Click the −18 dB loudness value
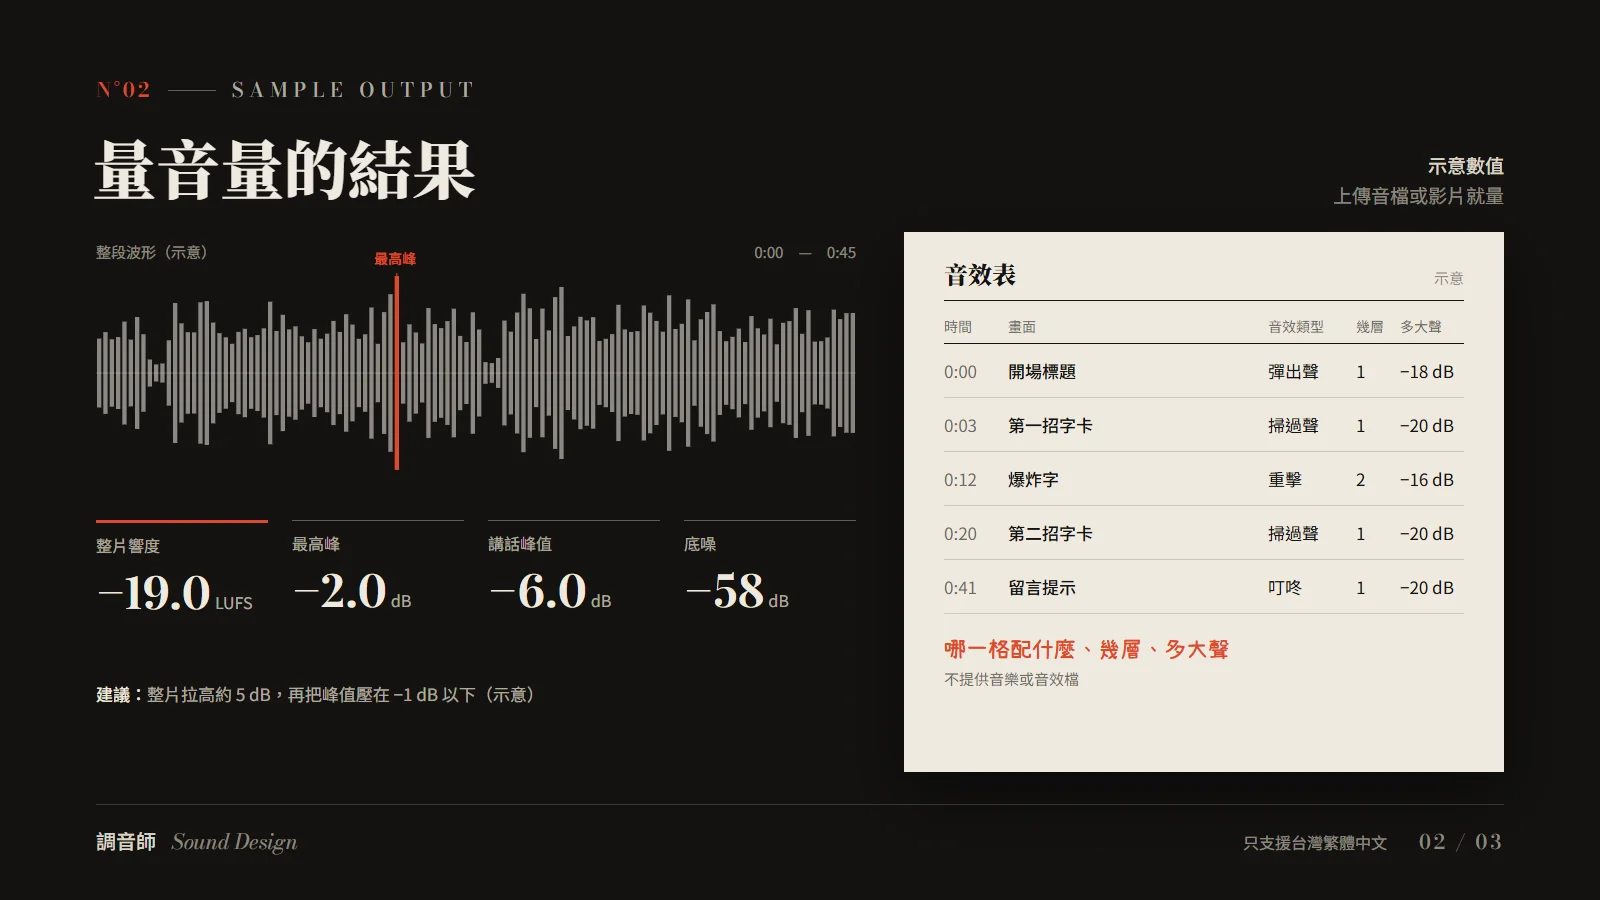Viewport: 1600px width, 900px height. pyautogui.click(x=1426, y=372)
